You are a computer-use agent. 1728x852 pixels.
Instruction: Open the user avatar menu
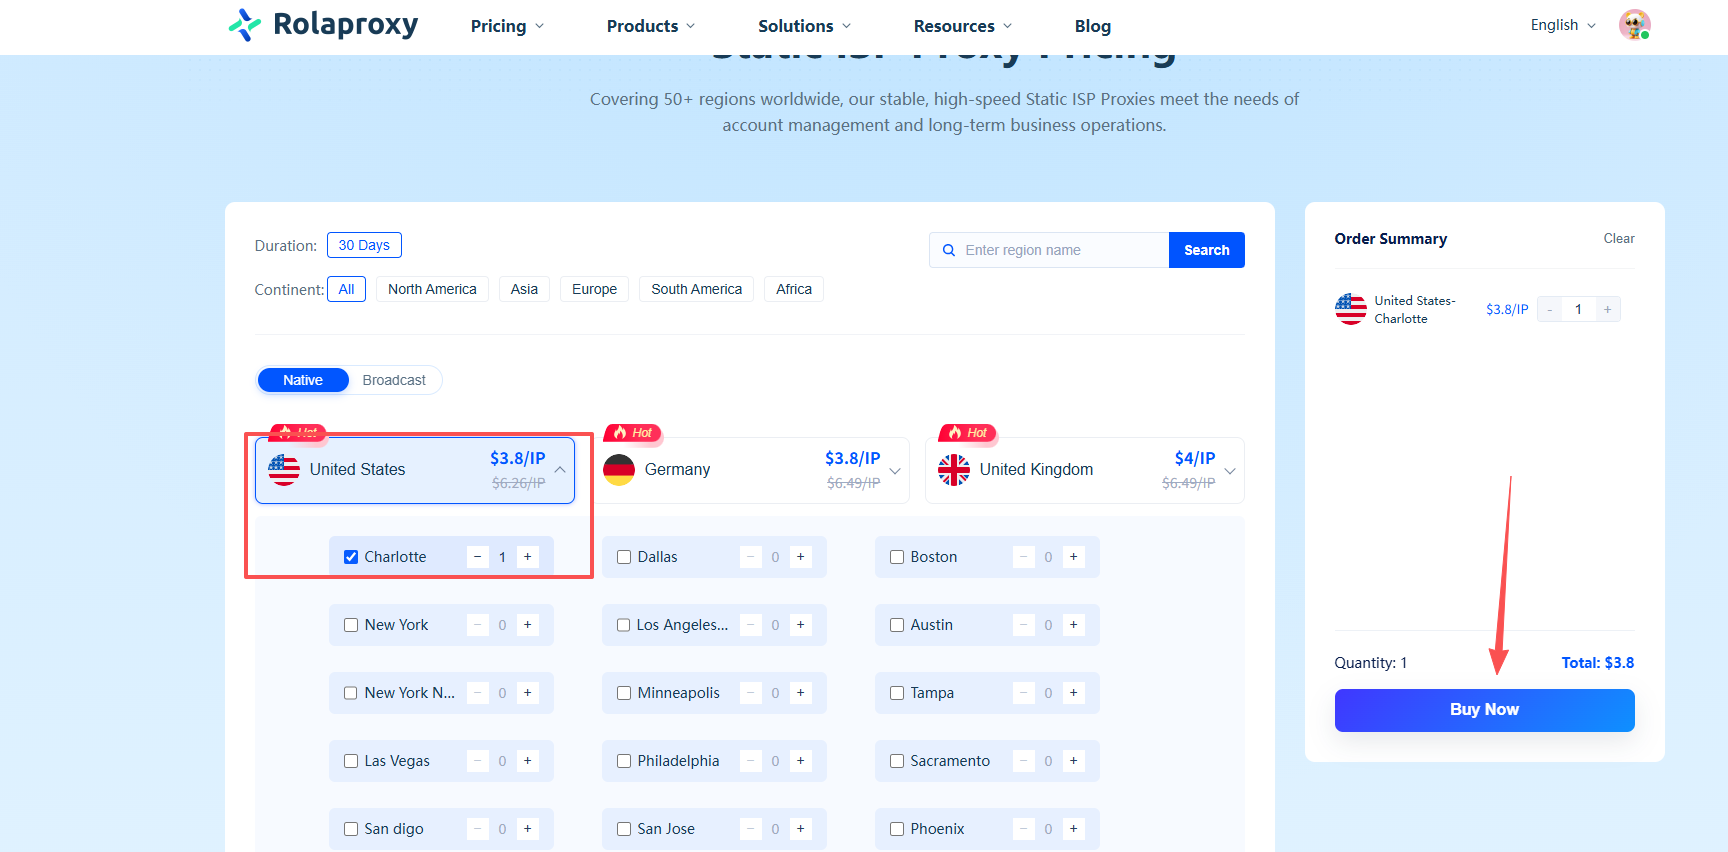point(1634,25)
